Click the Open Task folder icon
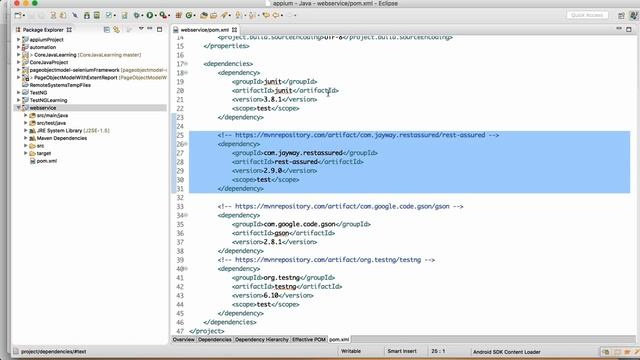 pos(213,15)
